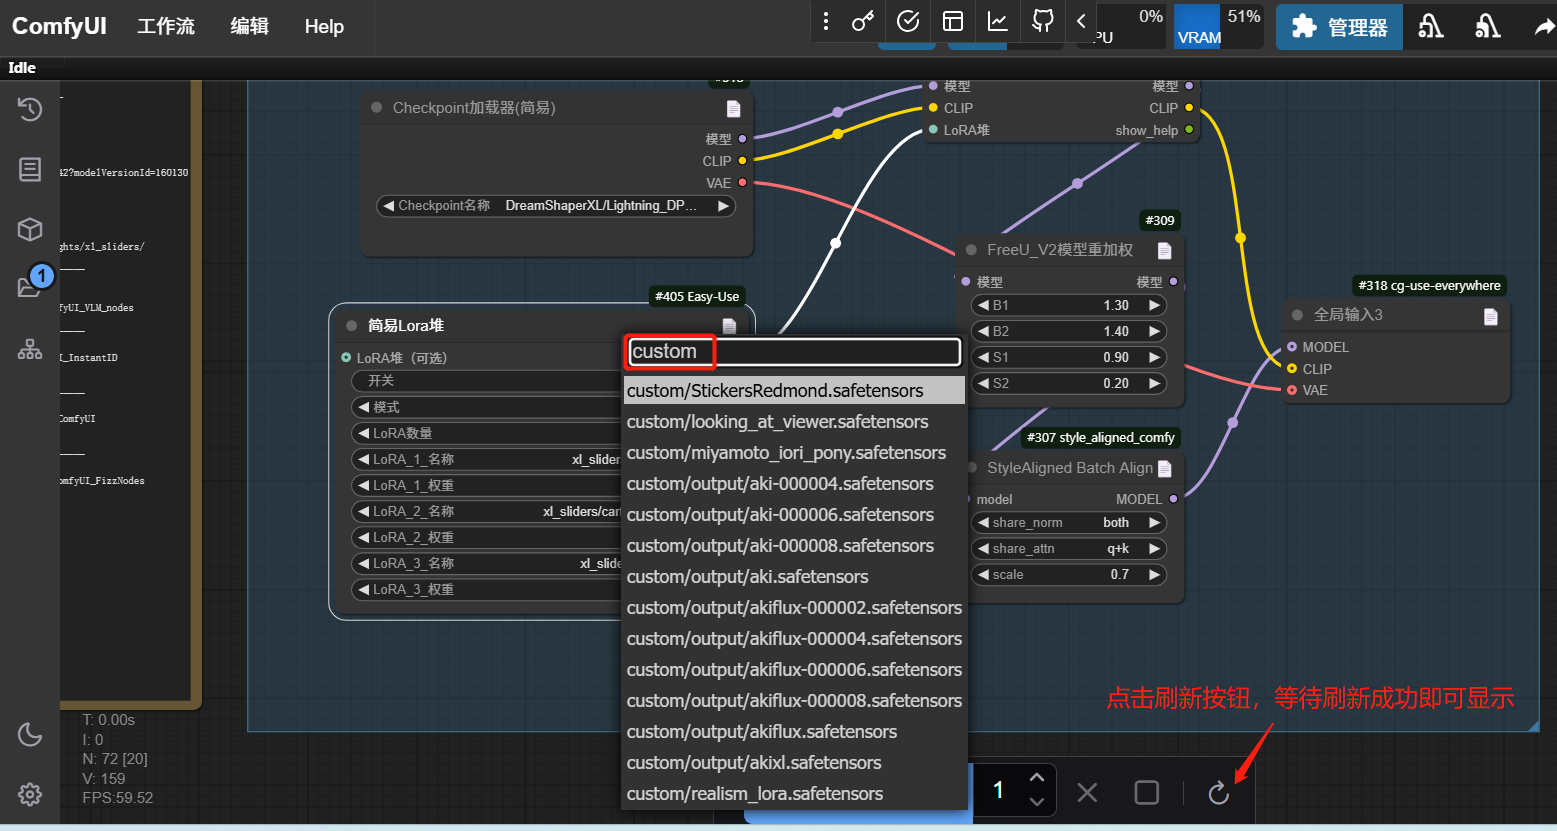
Task: Open the GitHub icon in toolbar
Action: coord(1043,21)
